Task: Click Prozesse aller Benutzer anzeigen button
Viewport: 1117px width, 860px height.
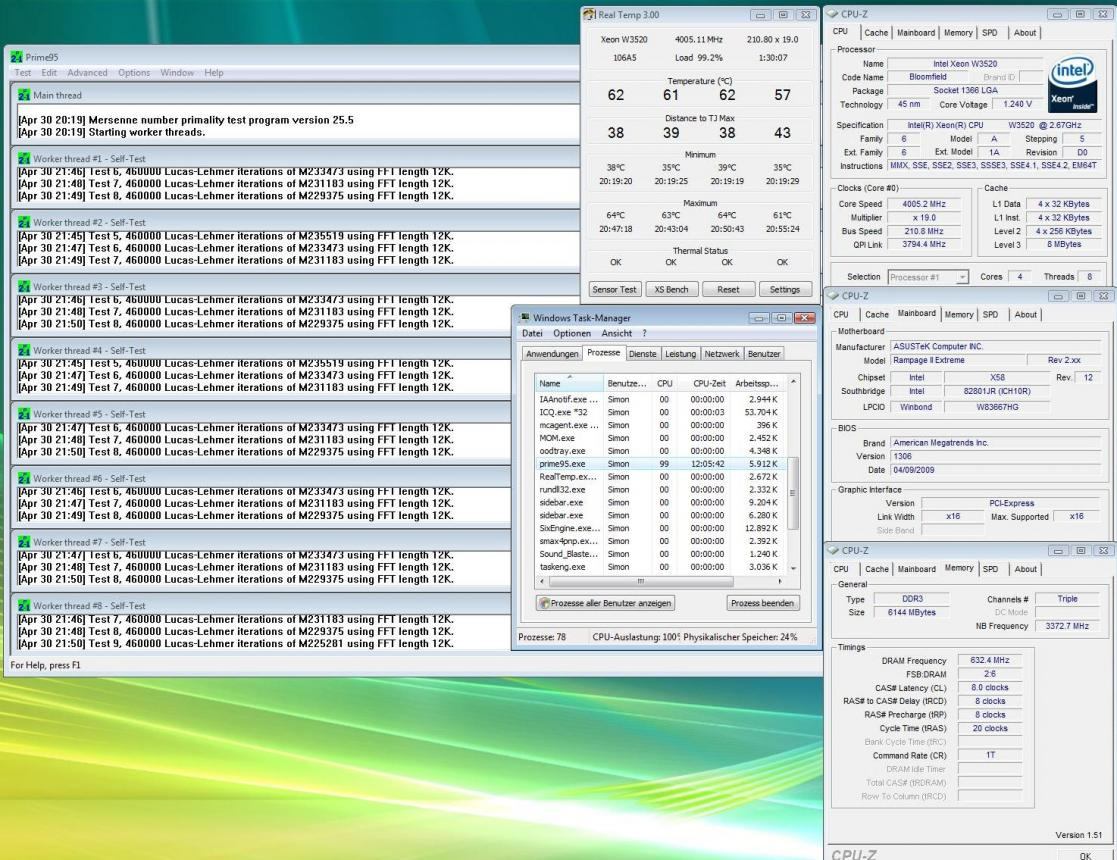Action: tap(606, 603)
